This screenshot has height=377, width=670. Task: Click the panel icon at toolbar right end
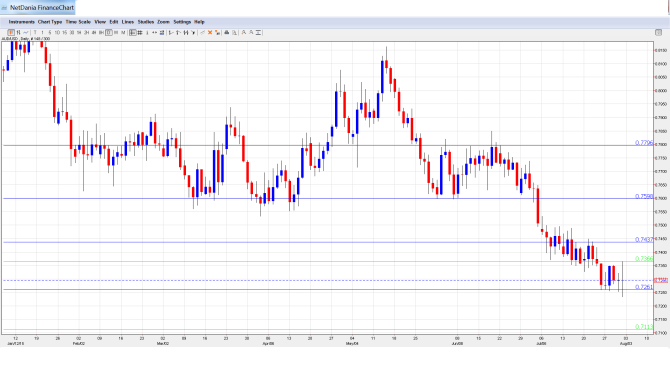point(658,32)
